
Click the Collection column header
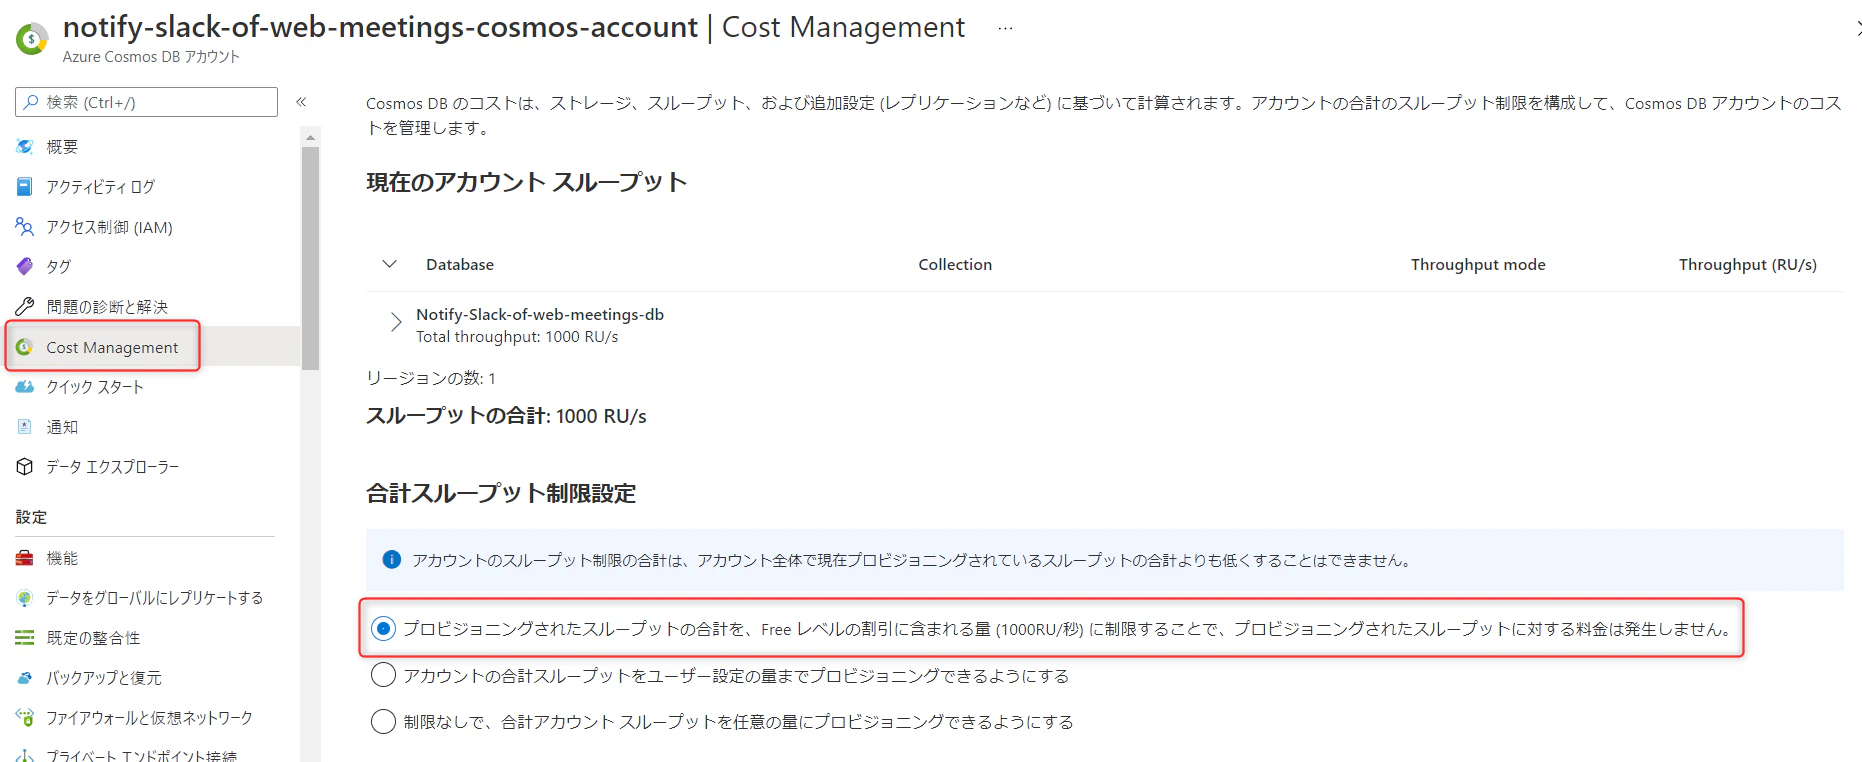tap(955, 264)
